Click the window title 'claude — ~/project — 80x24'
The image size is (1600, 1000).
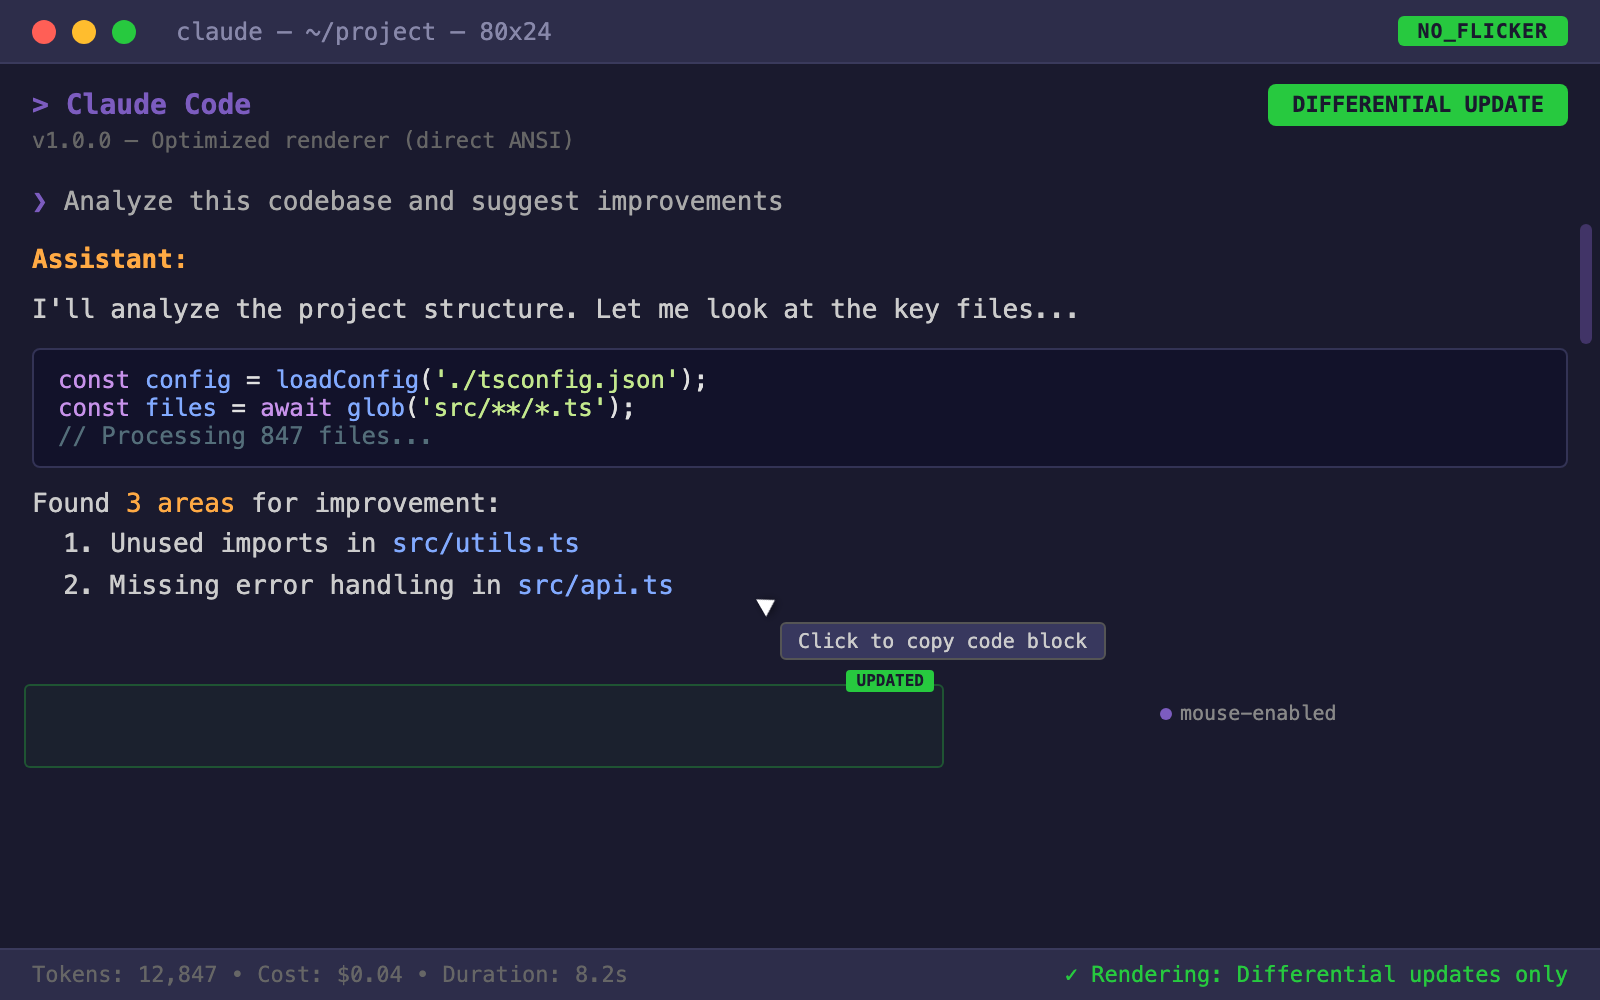coord(364,32)
